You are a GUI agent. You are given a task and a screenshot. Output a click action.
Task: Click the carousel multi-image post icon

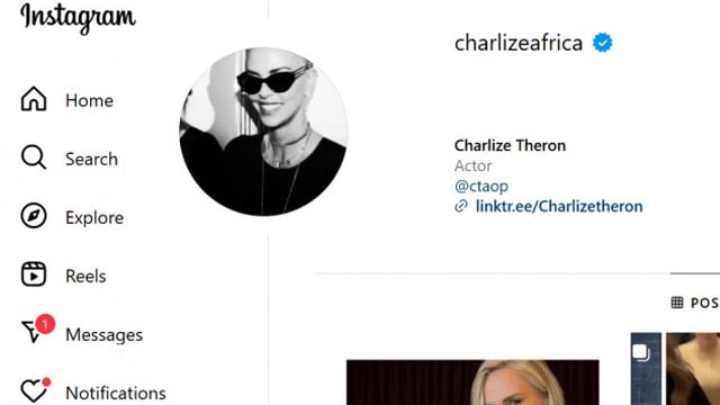coord(641,353)
